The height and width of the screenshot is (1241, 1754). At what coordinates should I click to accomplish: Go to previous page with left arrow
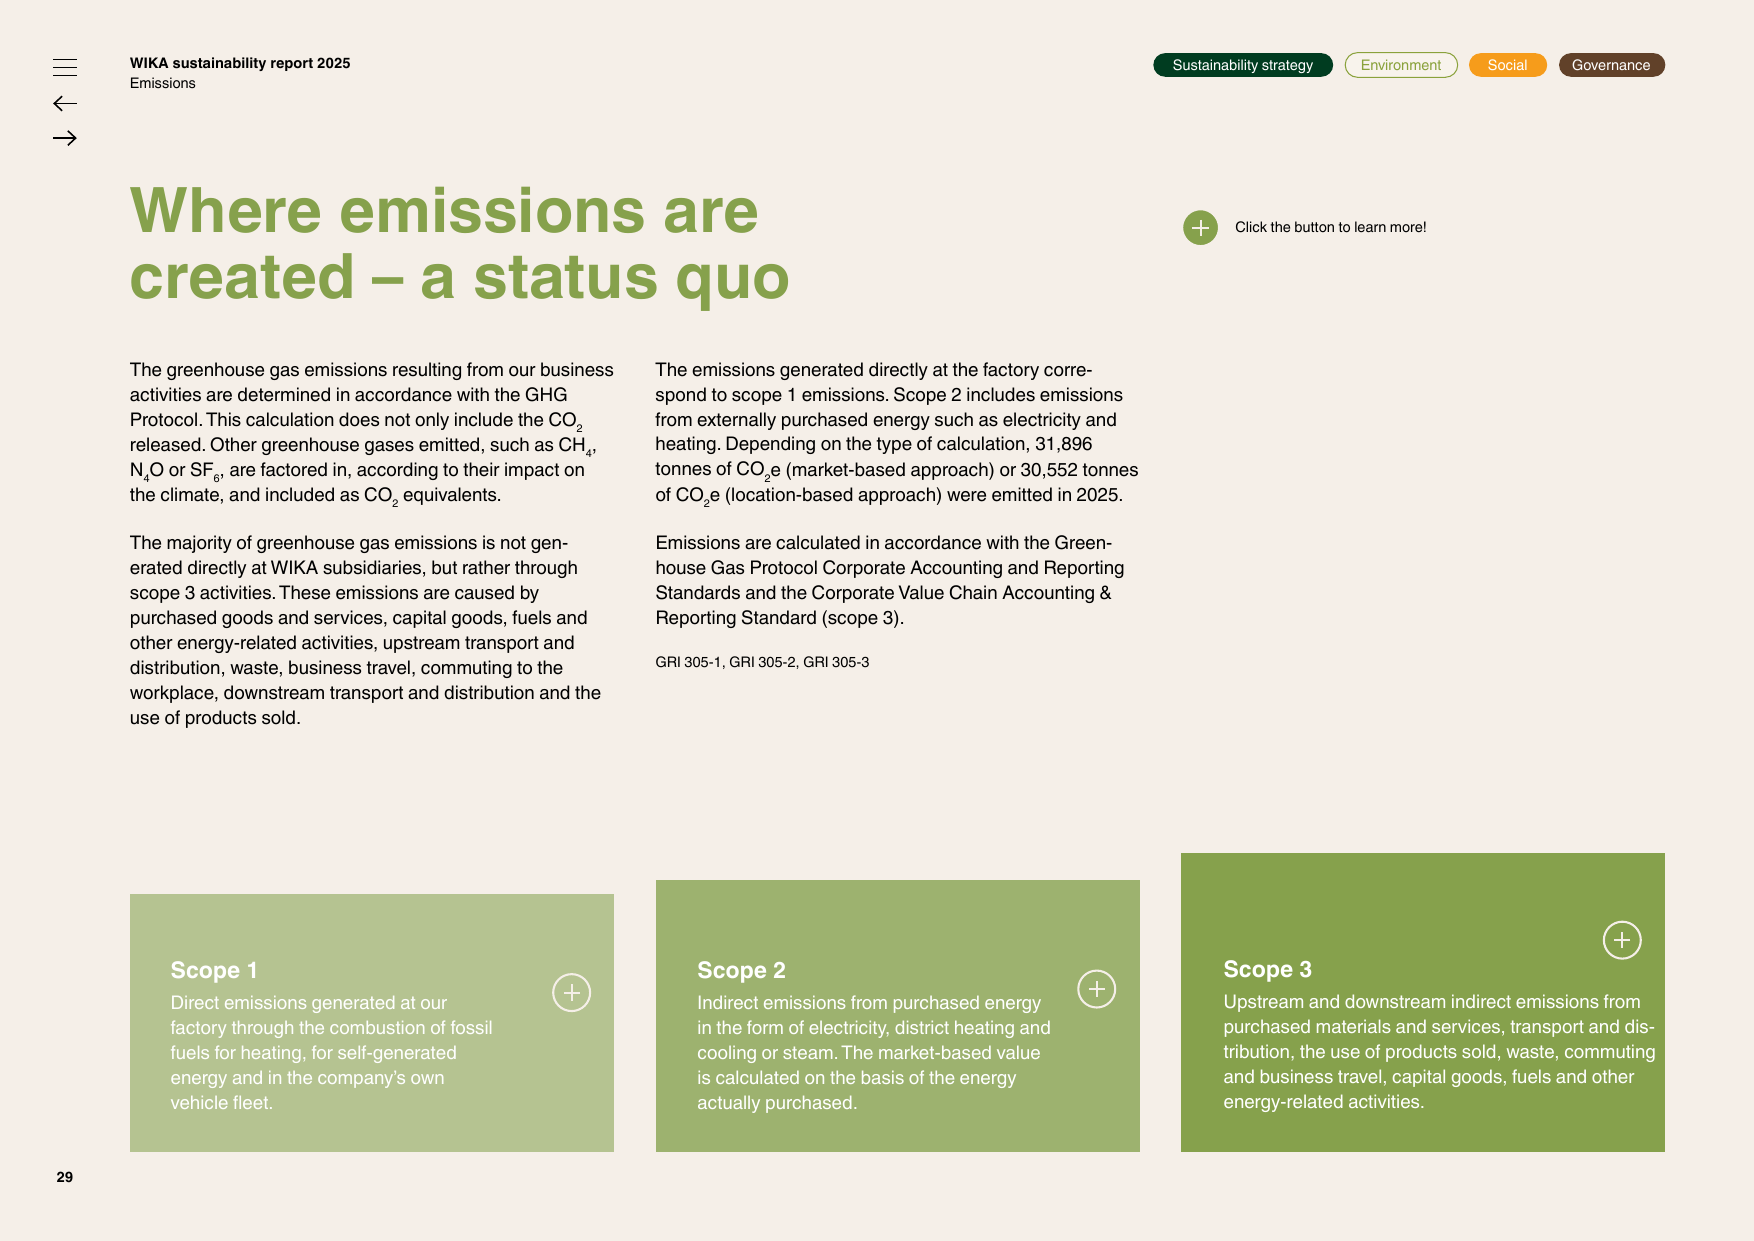(65, 103)
